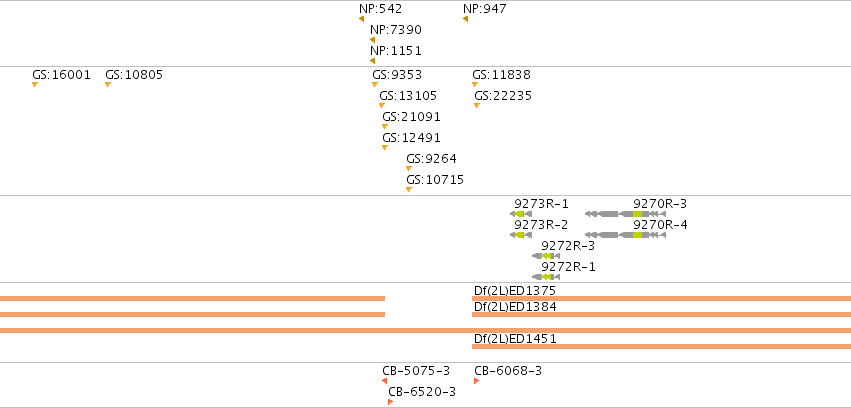Open the GS:11838 label
Screen dimensions: 851x408
[x=501, y=75]
